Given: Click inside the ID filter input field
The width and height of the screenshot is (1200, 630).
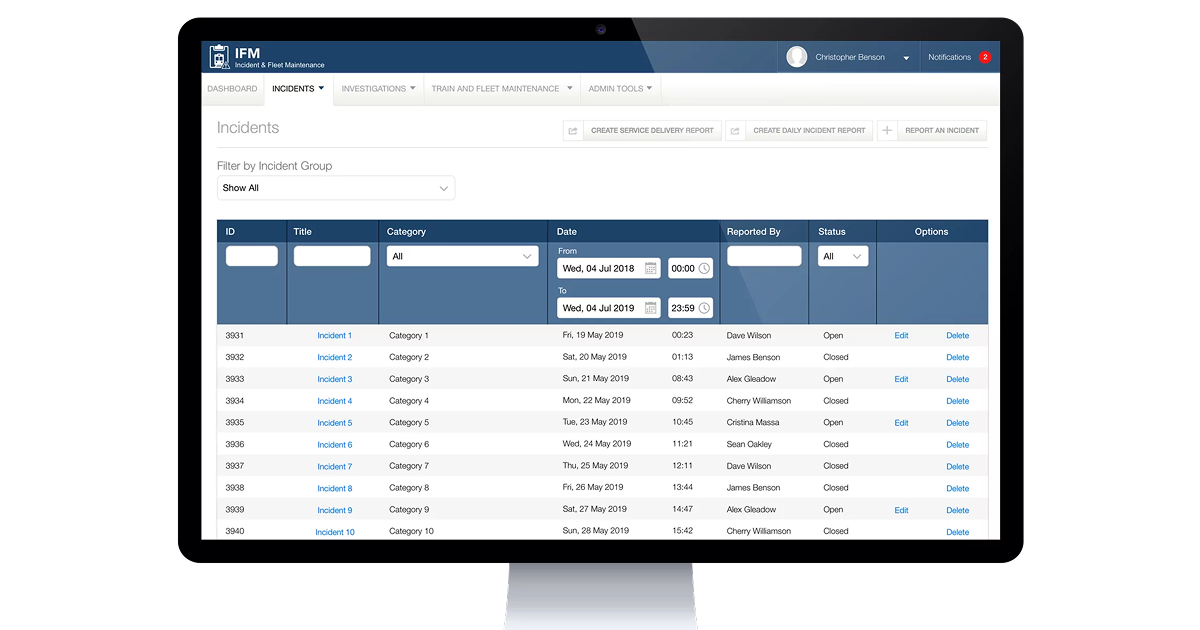Looking at the screenshot, I should [x=251, y=255].
